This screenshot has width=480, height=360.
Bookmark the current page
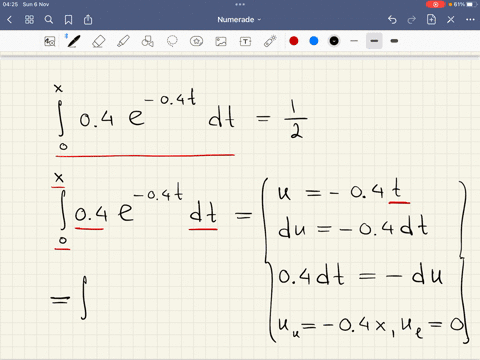click(68, 20)
